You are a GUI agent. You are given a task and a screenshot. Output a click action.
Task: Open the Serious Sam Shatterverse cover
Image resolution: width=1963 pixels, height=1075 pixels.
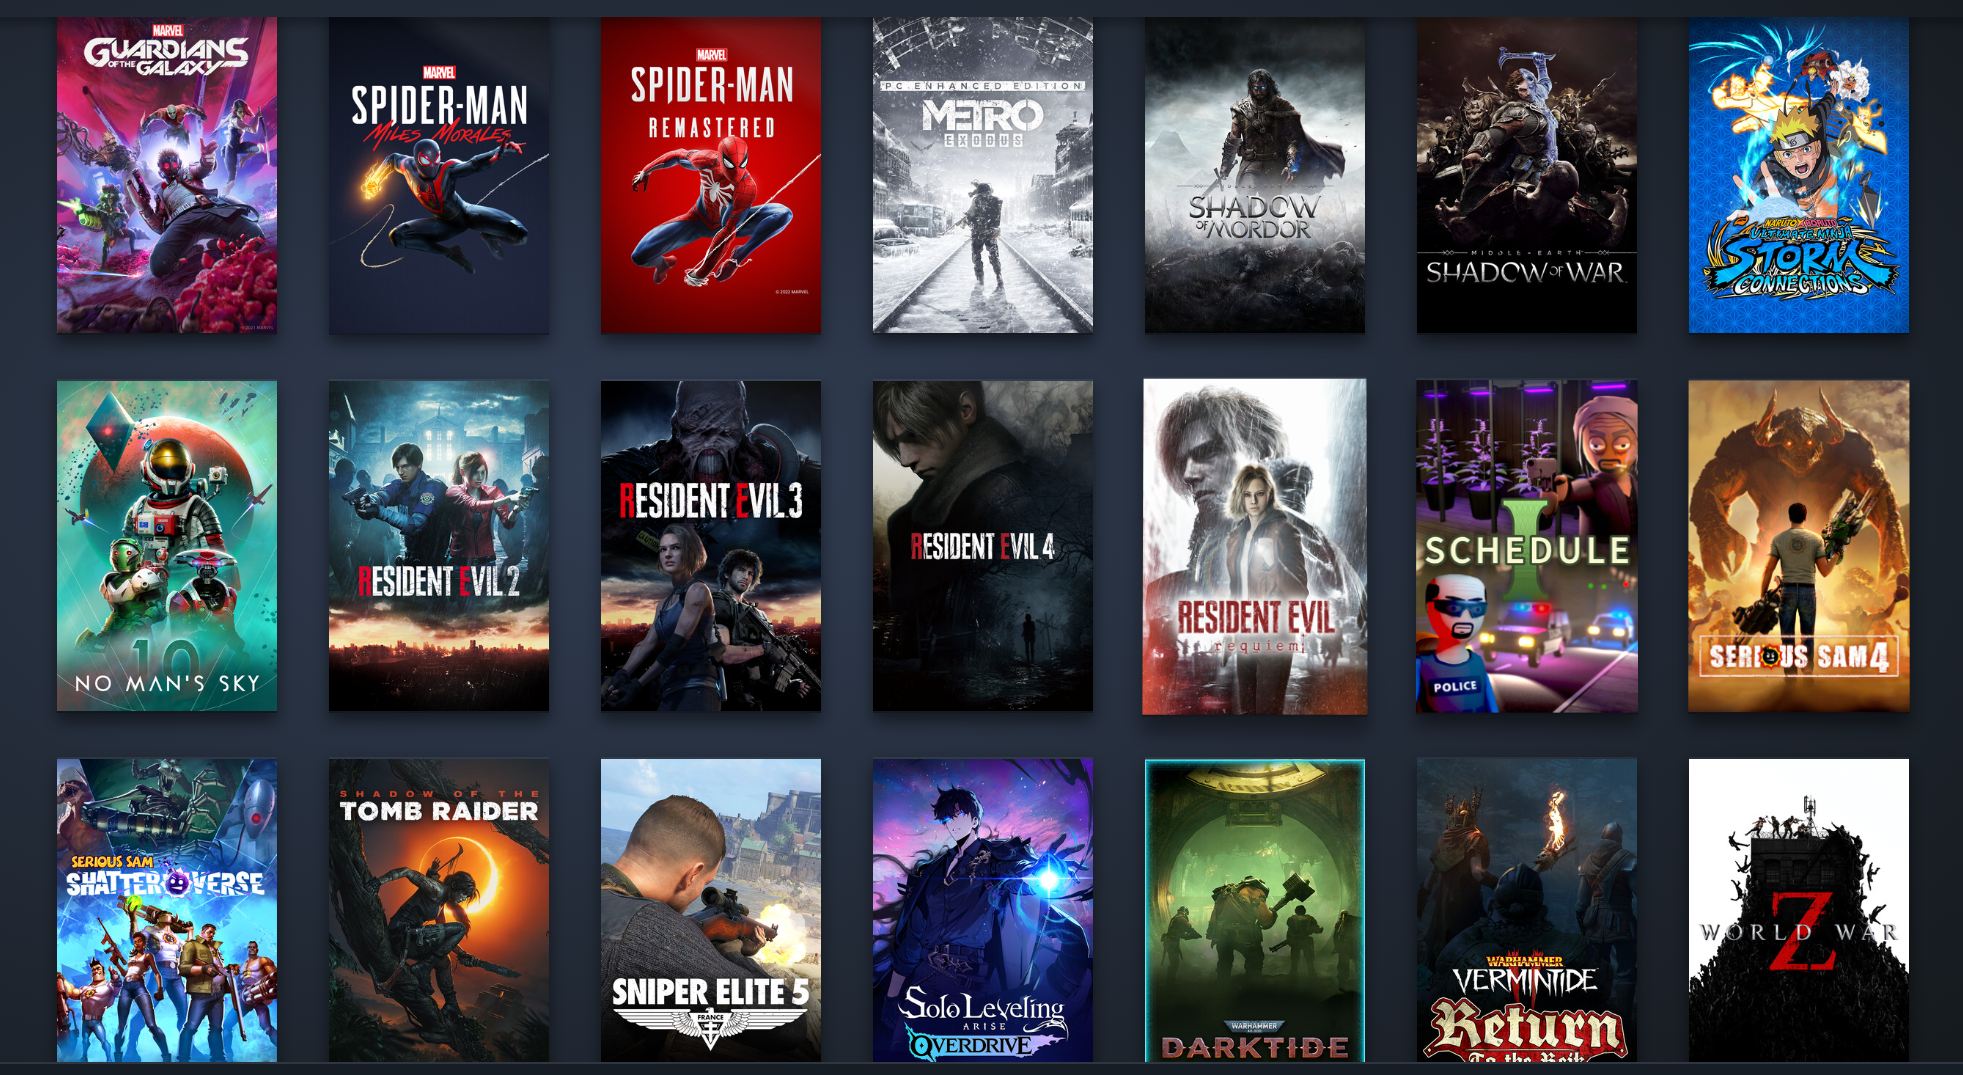point(167,910)
